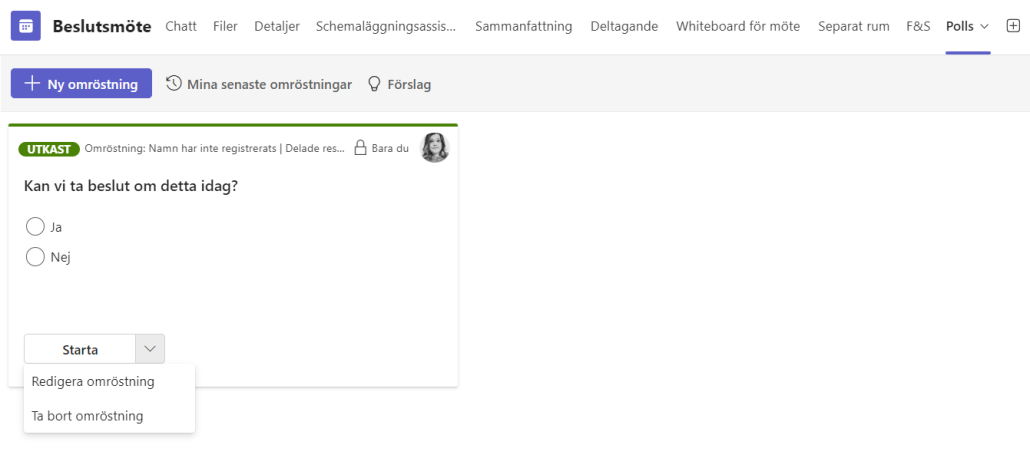Select the Nej radio option

[35, 257]
